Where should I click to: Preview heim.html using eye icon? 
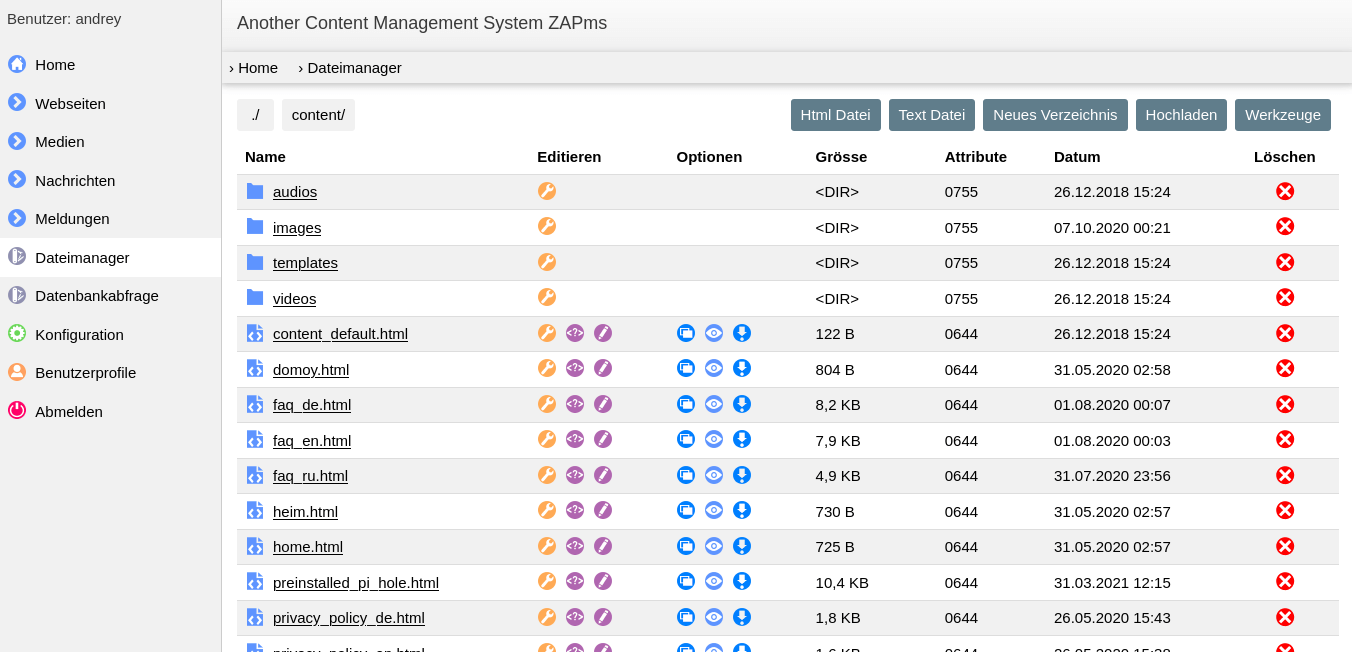tap(714, 510)
